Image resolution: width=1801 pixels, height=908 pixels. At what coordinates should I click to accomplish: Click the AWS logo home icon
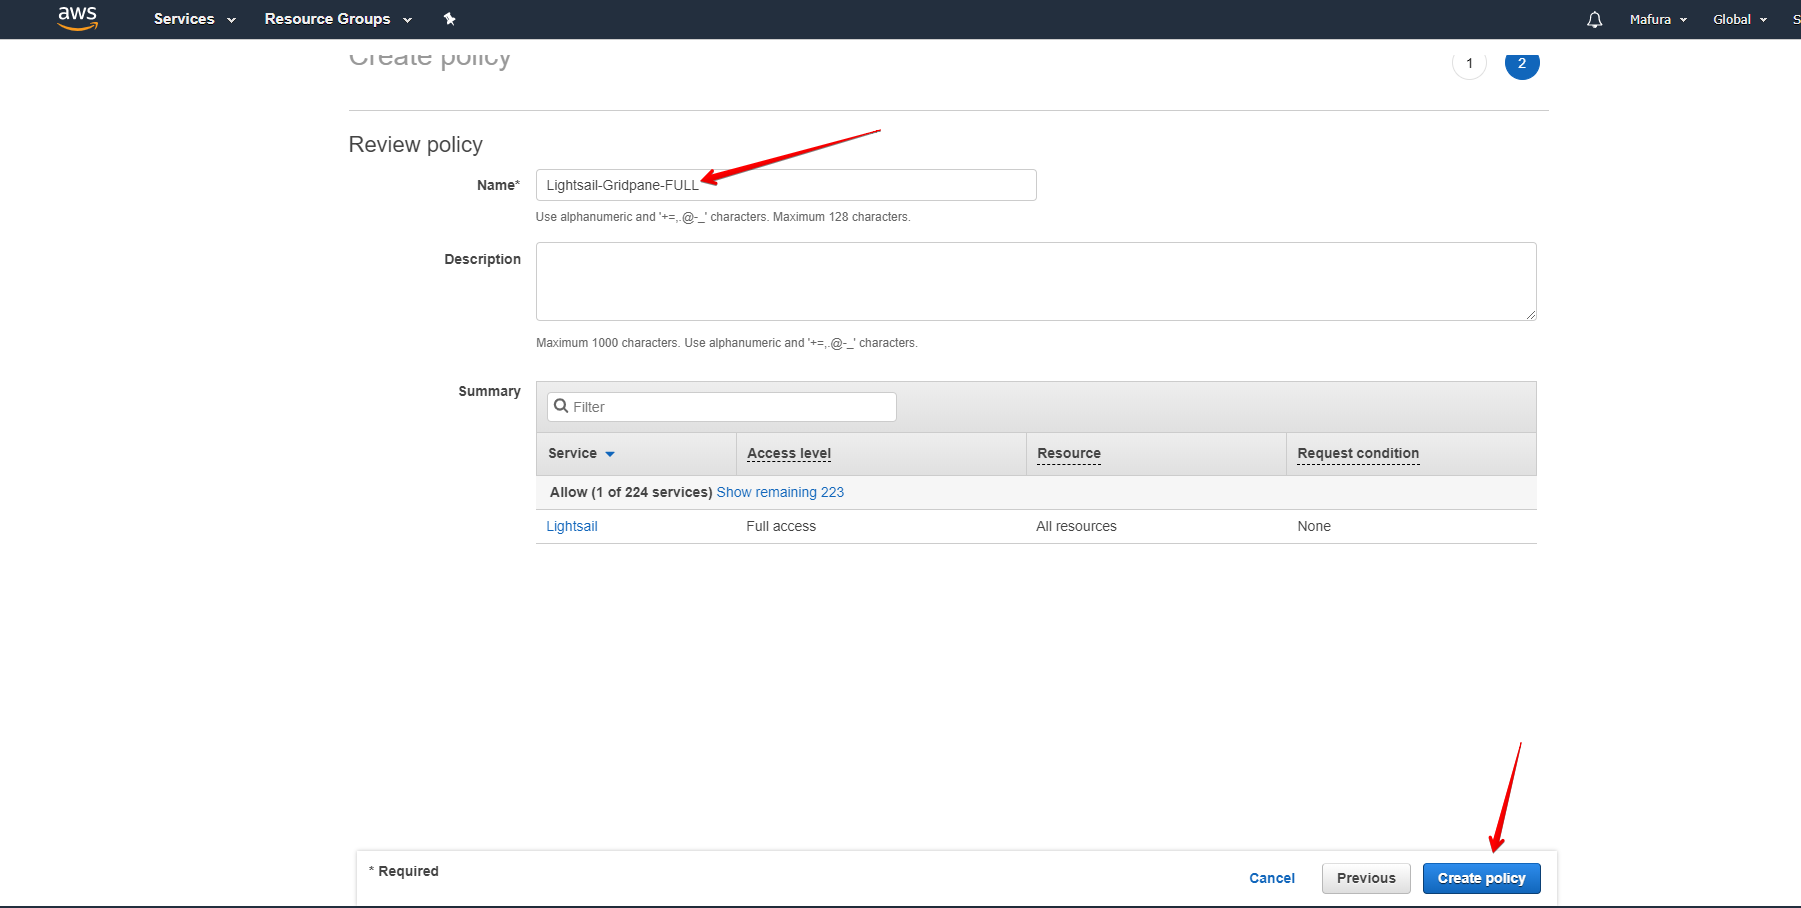(77, 18)
